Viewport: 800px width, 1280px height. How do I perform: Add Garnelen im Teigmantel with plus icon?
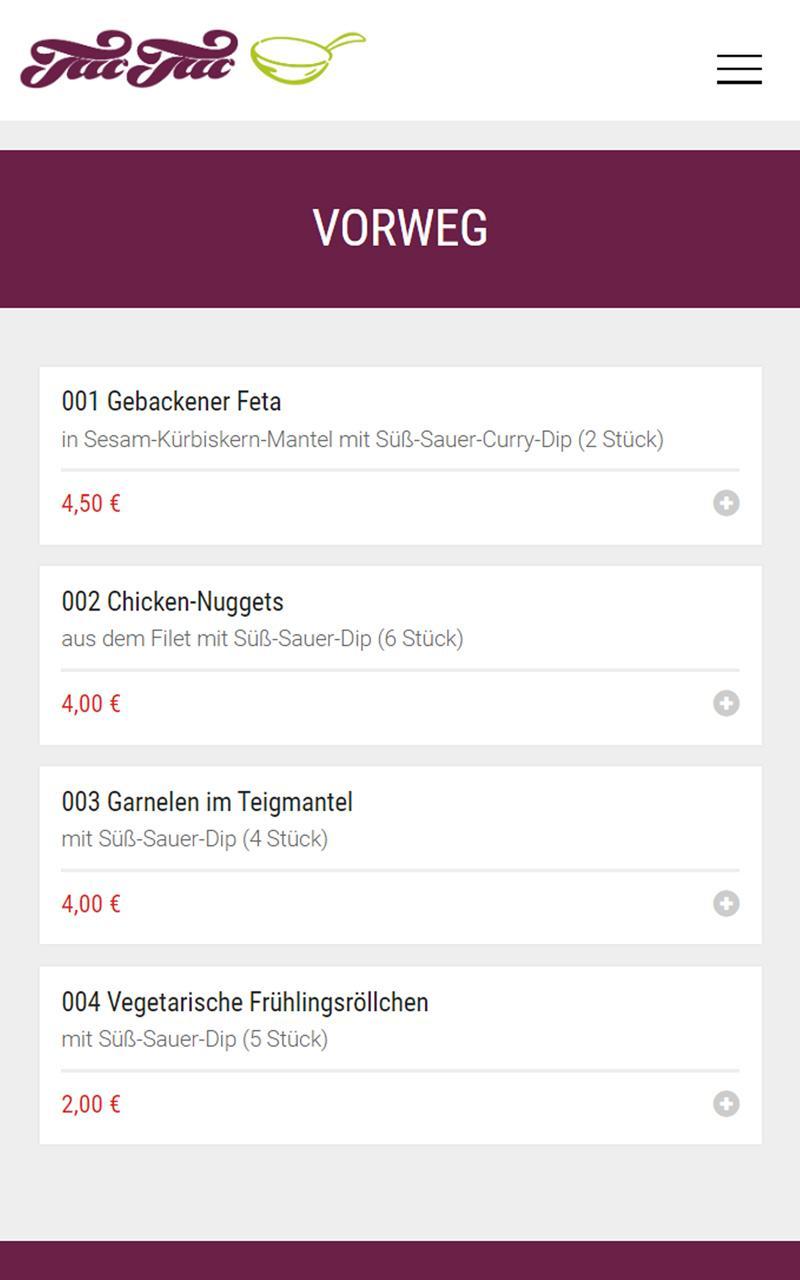coord(726,903)
